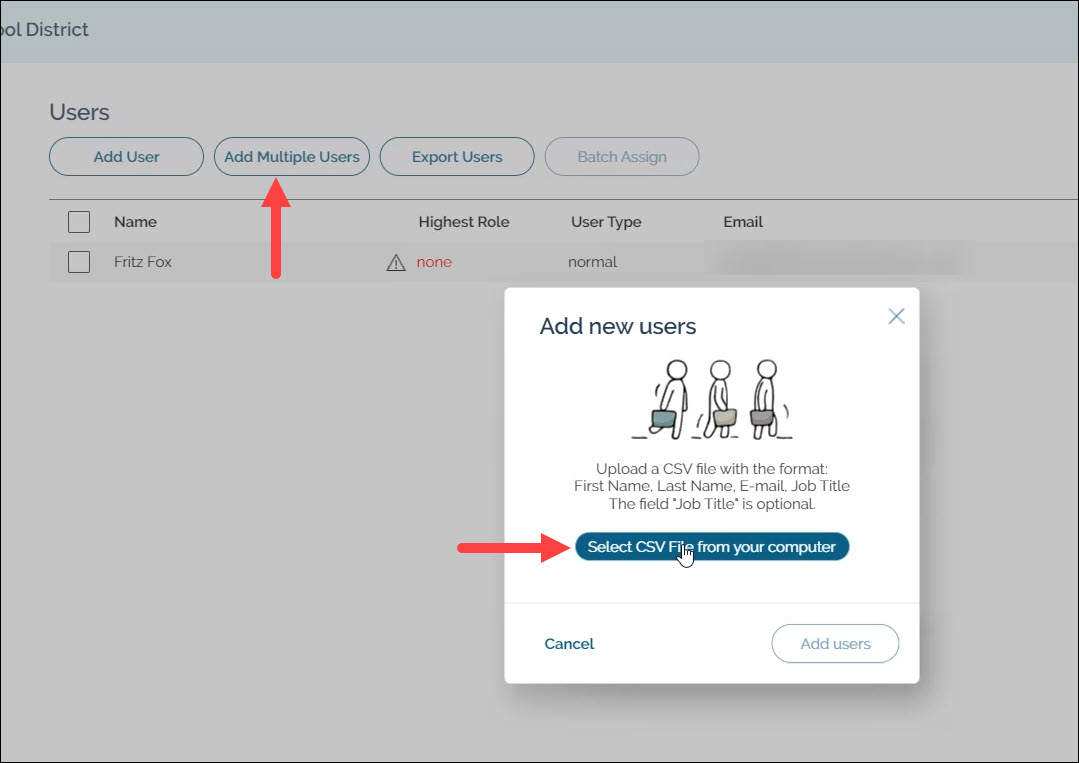Screen dimensions: 1079x763
Task: Click the School District title in the header
Action: [44, 30]
